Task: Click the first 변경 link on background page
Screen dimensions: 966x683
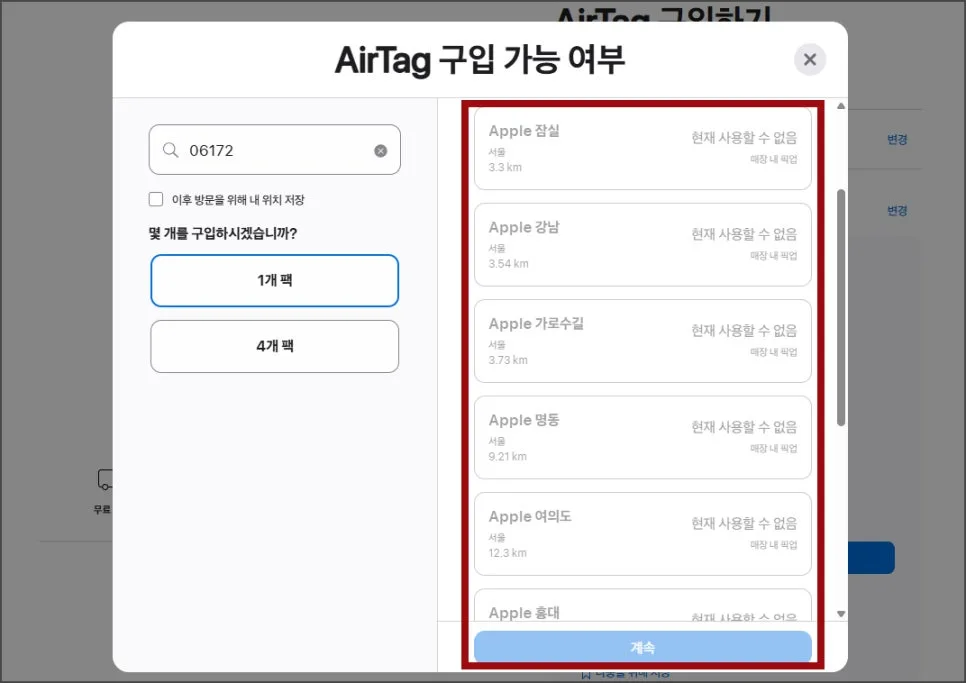Action: tap(897, 139)
